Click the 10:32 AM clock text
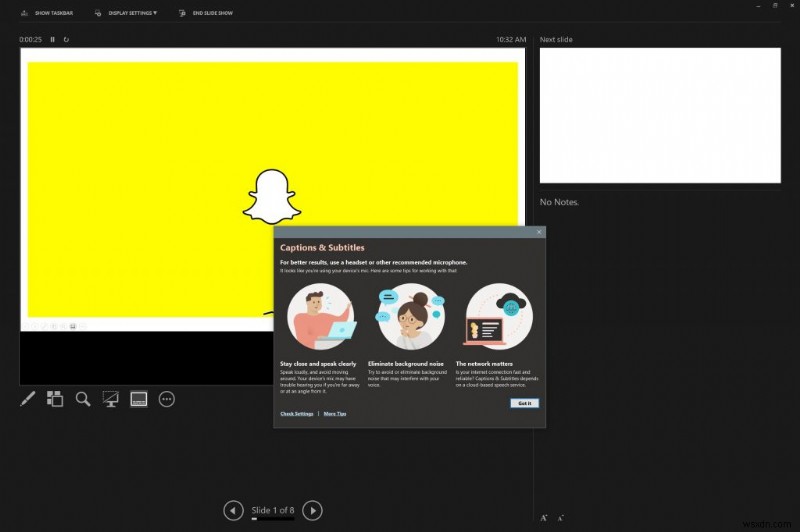The image size is (800, 532). click(x=511, y=39)
